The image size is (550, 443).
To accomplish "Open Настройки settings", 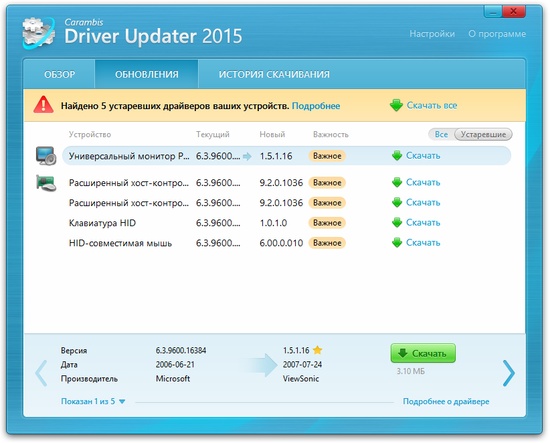I will coord(432,34).
